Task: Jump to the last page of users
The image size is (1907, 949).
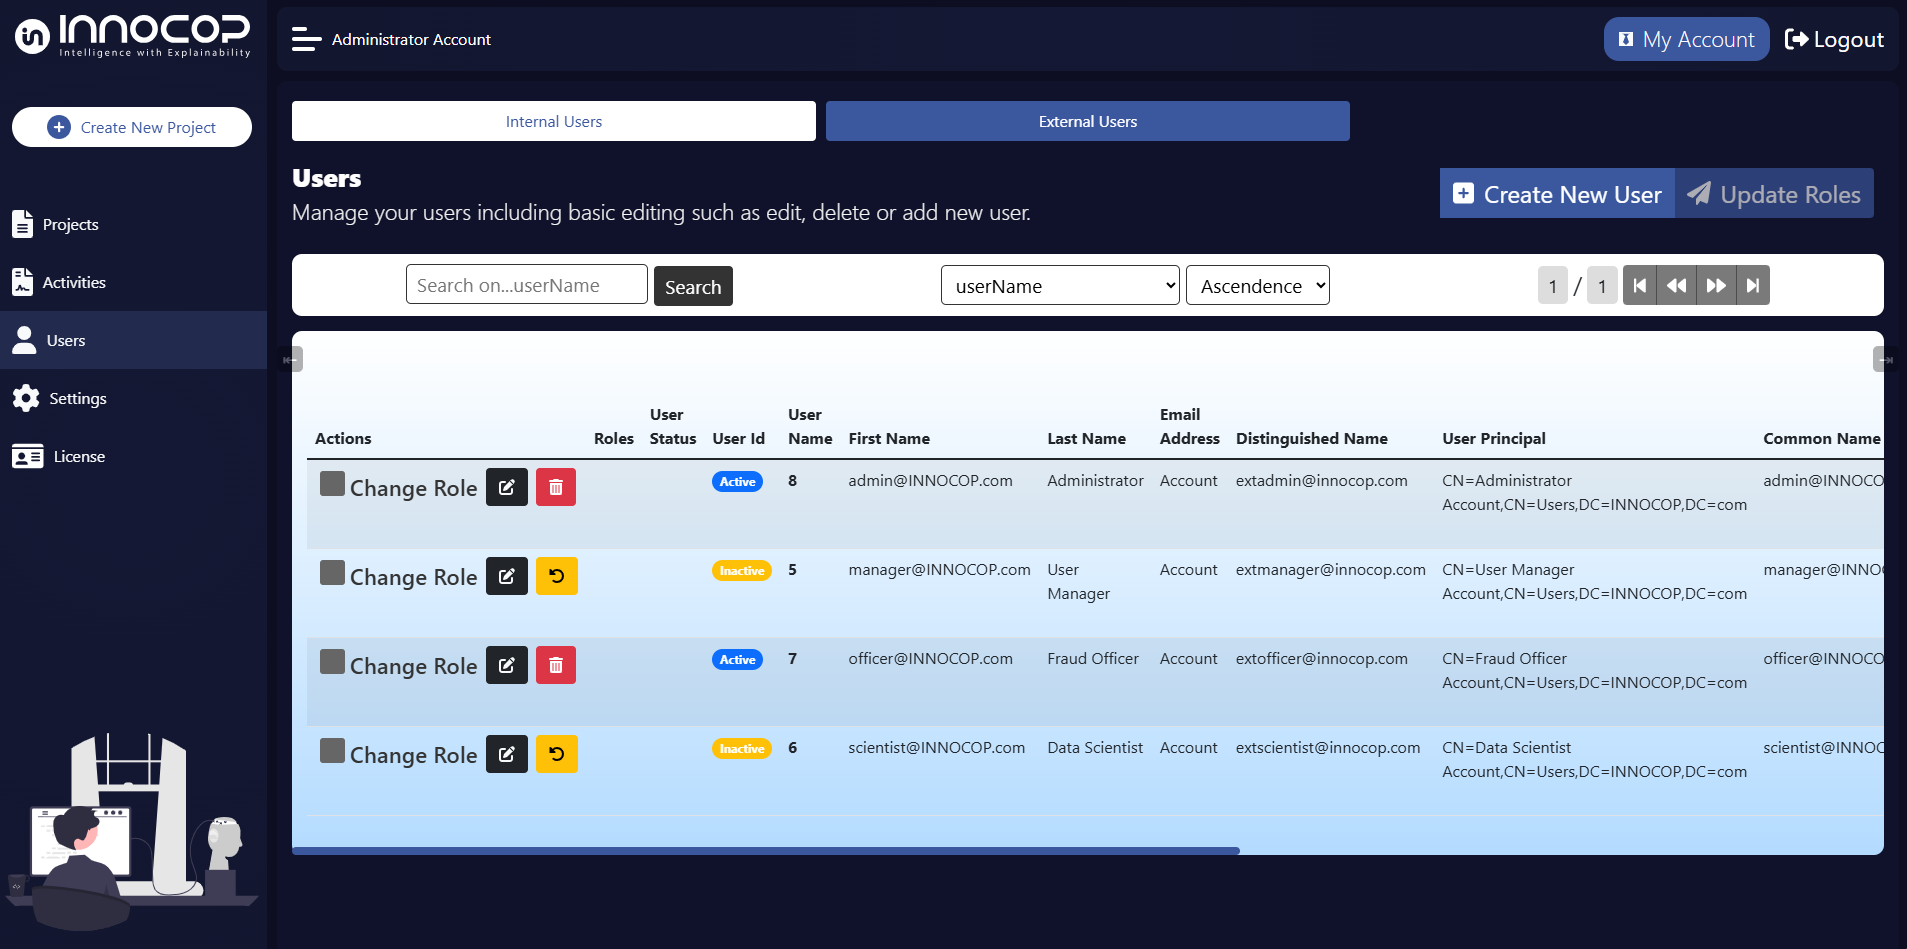Action: click(1753, 285)
